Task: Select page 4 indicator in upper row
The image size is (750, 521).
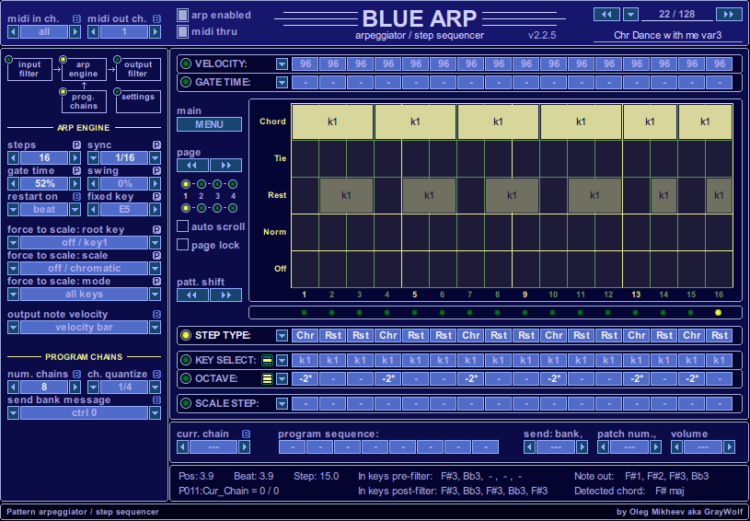Action: click(233, 184)
